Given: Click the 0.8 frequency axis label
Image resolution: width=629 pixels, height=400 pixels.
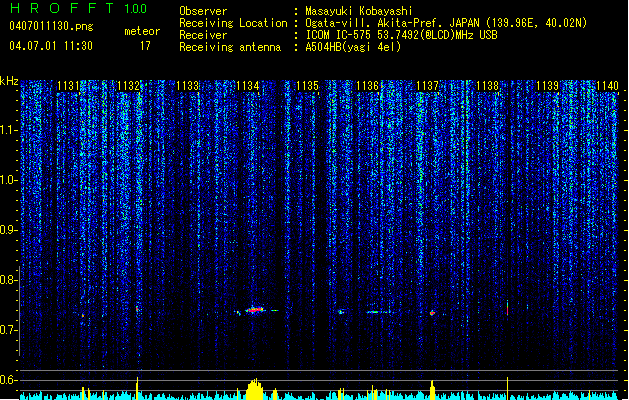Looking at the screenshot, I should coord(9,280).
